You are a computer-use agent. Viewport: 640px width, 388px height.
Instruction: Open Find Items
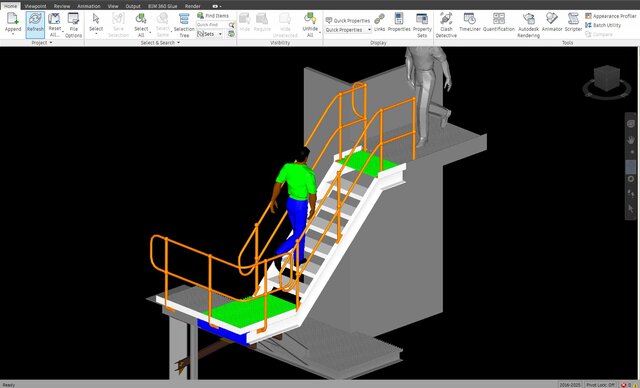213,16
